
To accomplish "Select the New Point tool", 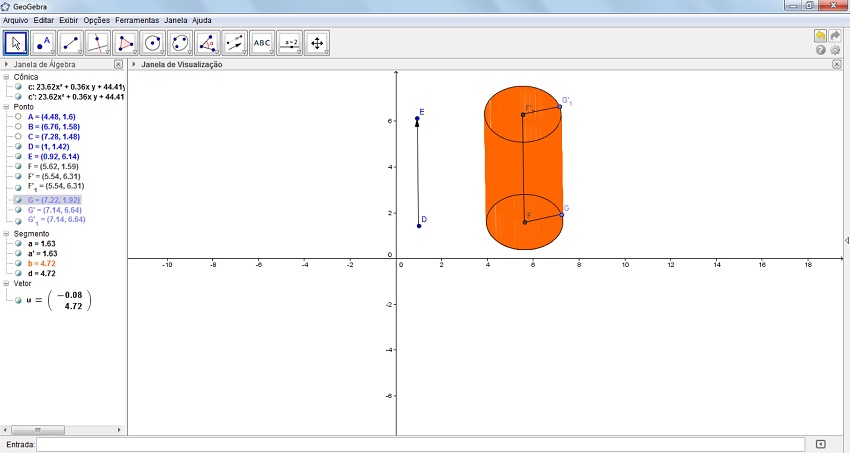I will coord(43,43).
